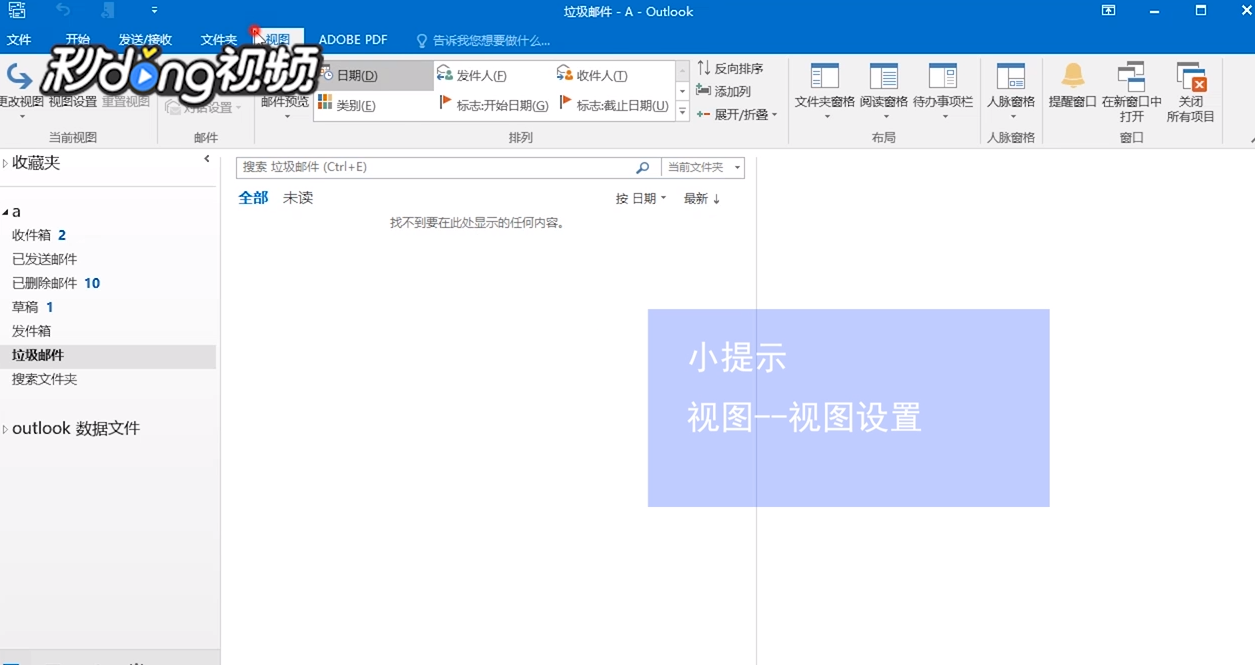This screenshot has height=665, width=1255.
Task: Open the 文件 tab
Action: point(19,40)
